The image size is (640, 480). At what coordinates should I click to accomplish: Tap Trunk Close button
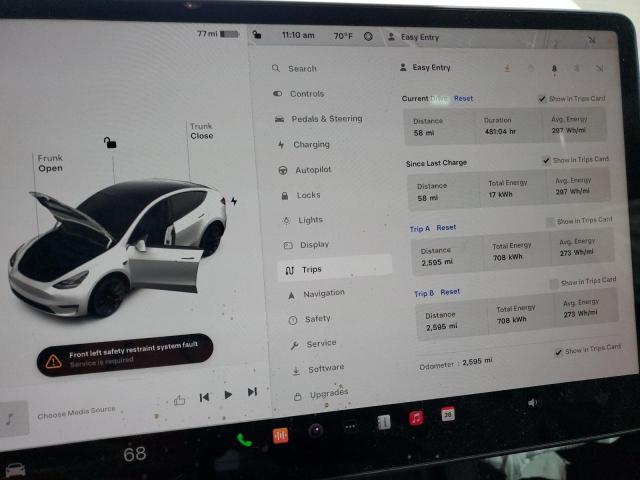point(202,131)
